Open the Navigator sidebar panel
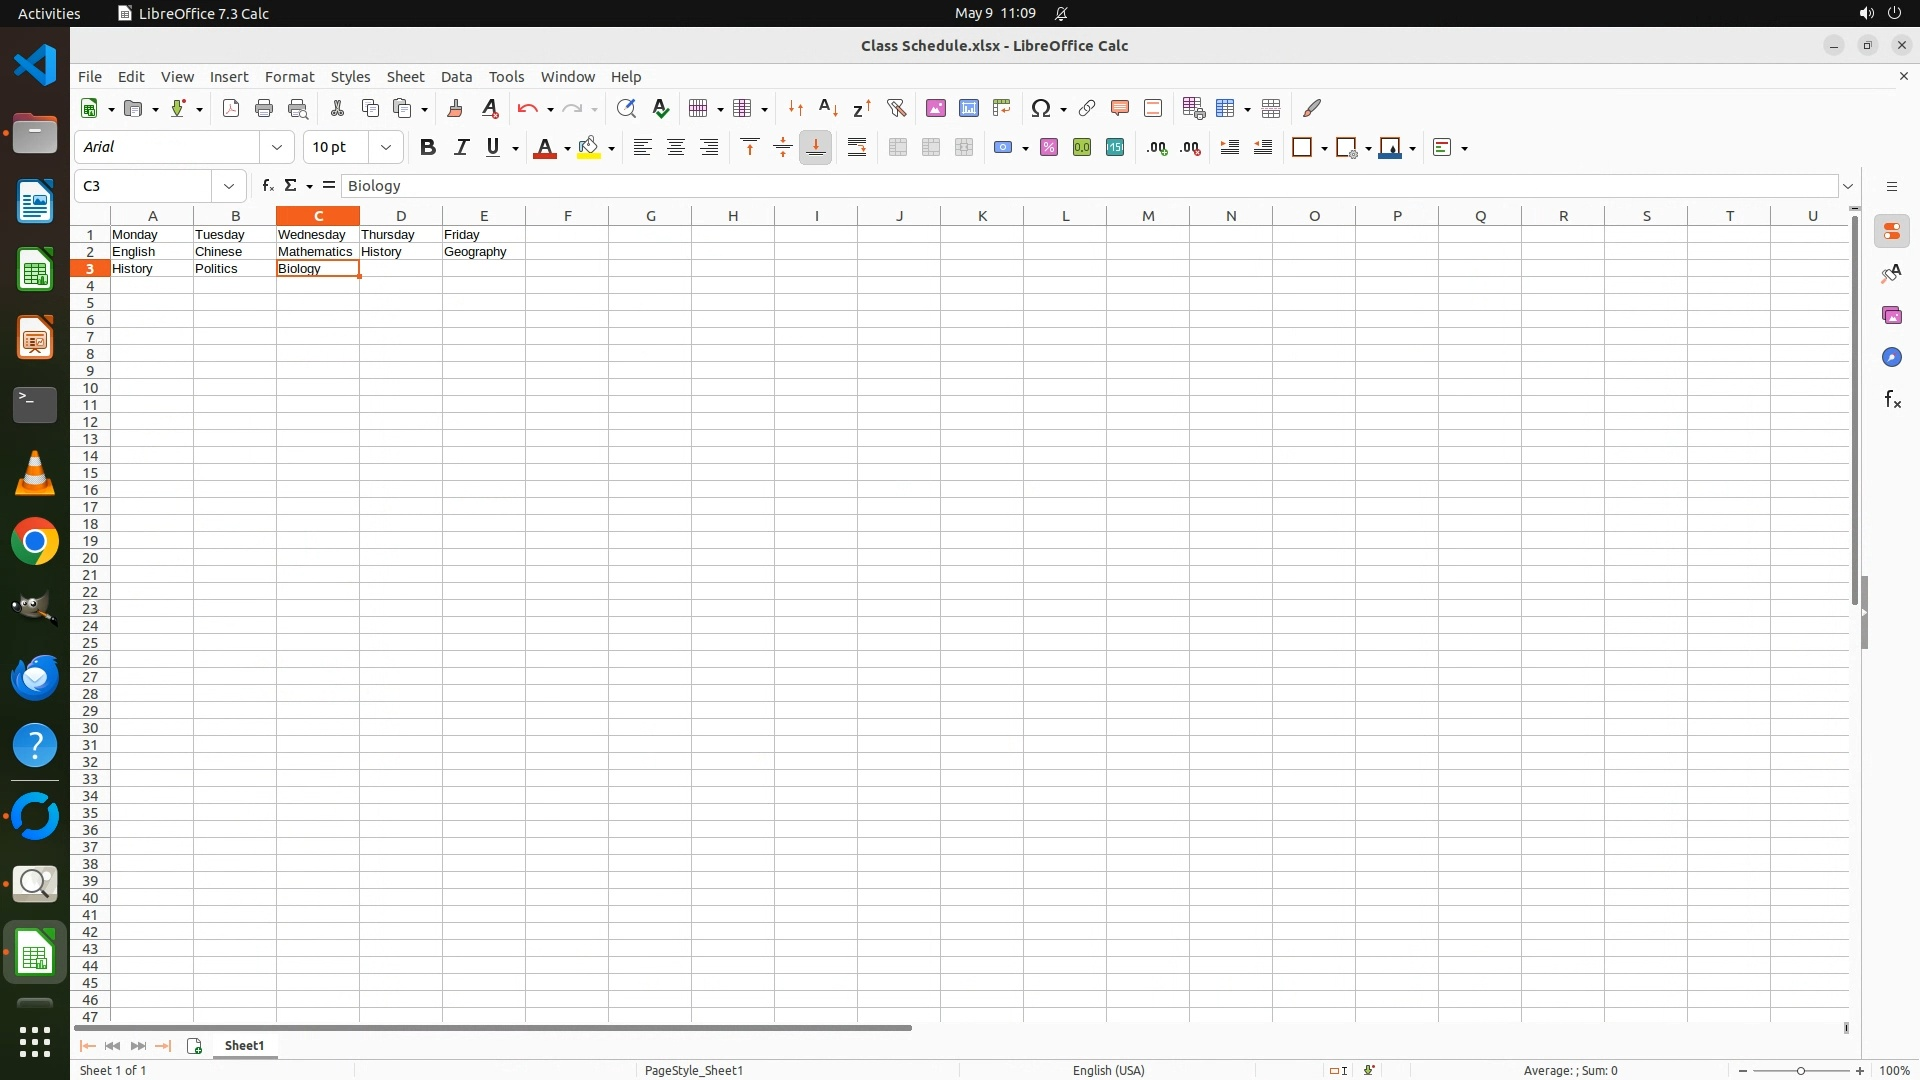 [1891, 358]
